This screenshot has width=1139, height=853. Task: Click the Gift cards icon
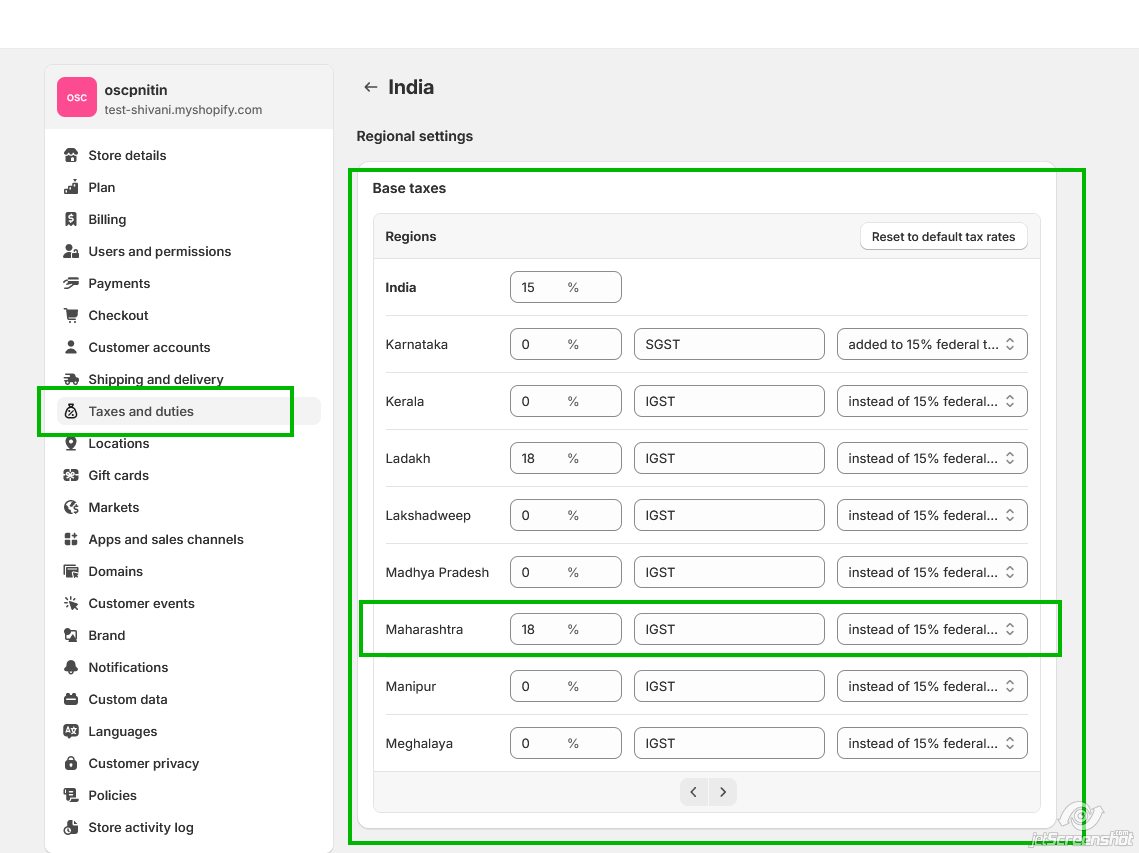[x=71, y=475]
